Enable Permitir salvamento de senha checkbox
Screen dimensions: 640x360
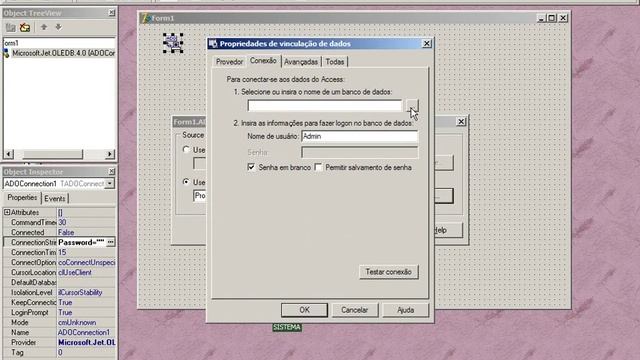318,167
